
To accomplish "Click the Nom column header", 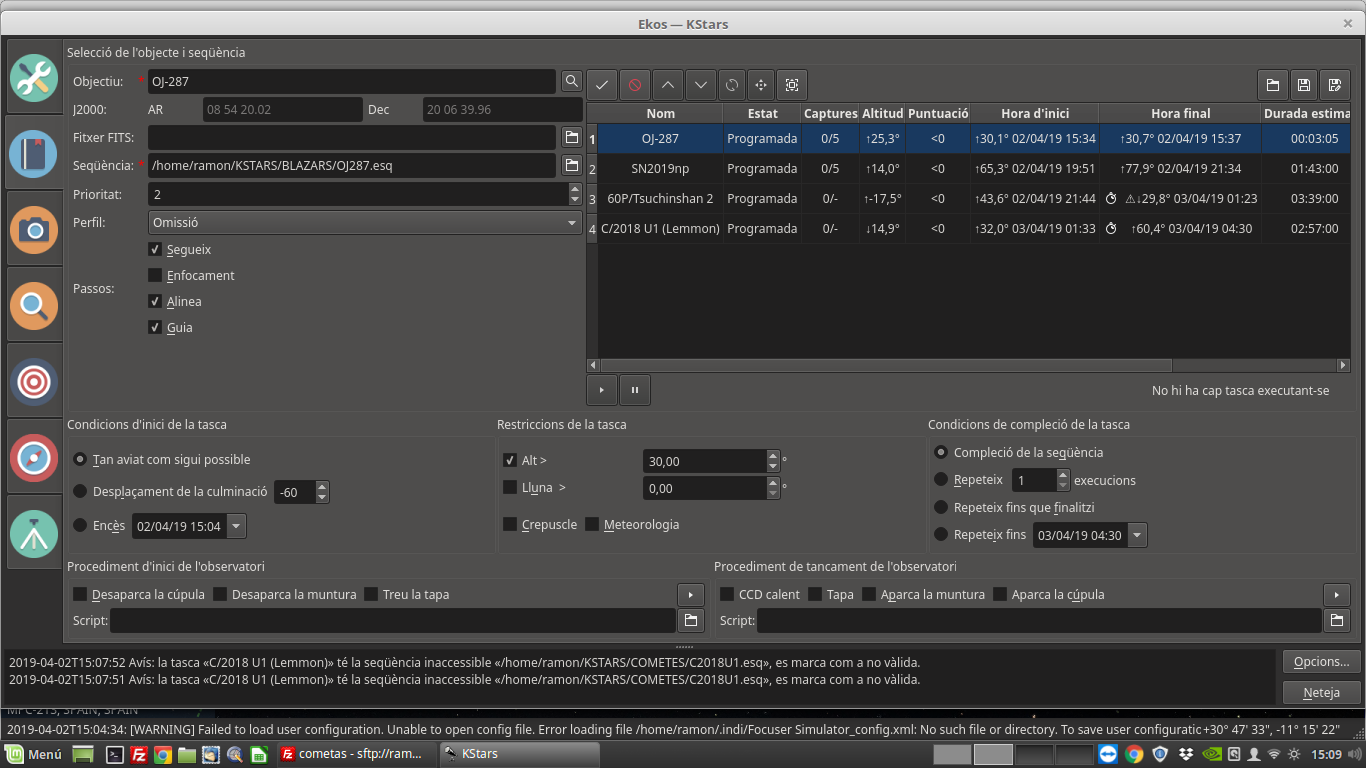I will [x=660, y=113].
